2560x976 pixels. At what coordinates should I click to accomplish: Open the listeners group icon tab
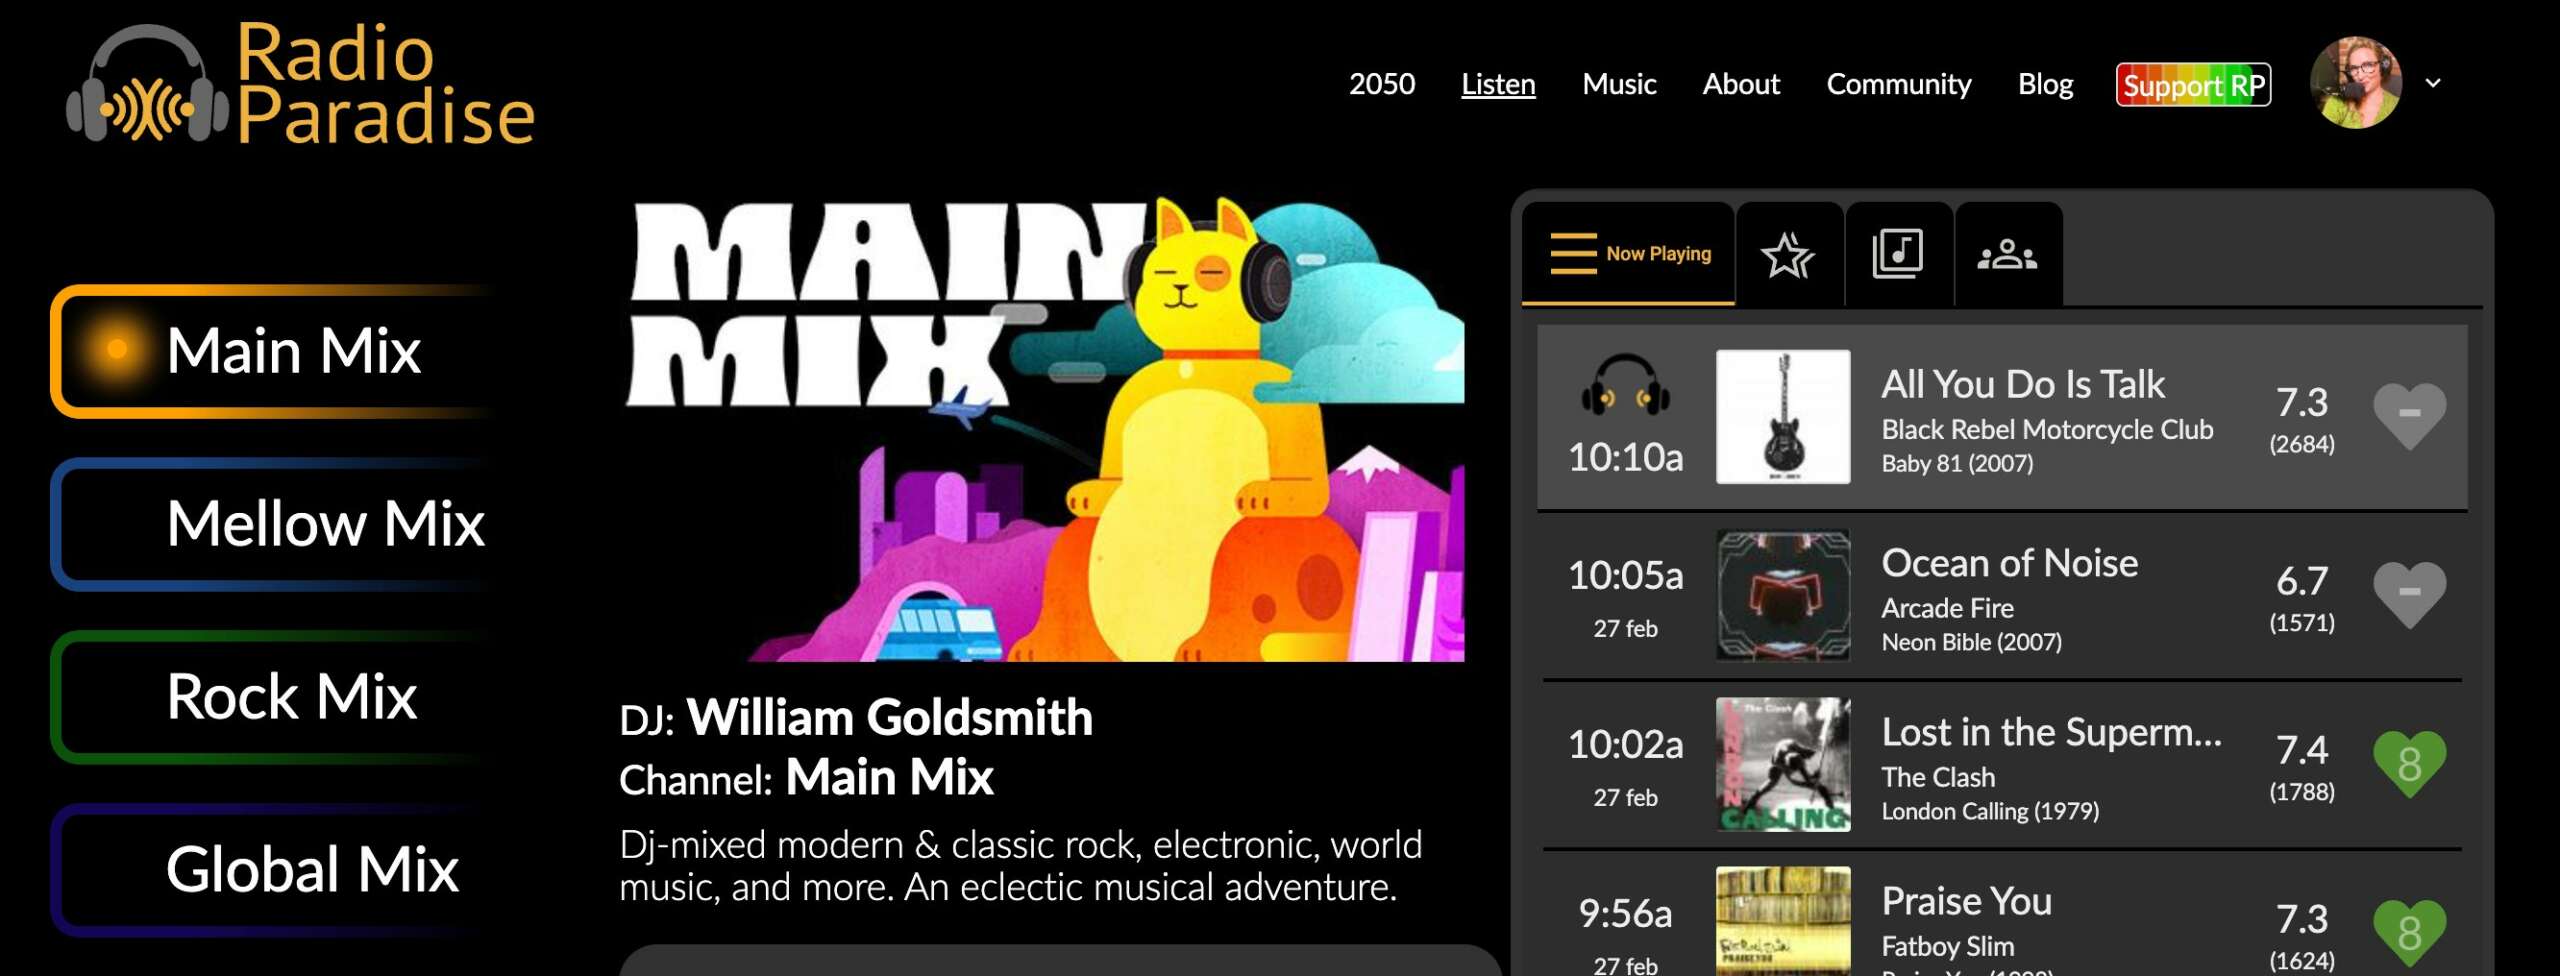tap(2007, 255)
